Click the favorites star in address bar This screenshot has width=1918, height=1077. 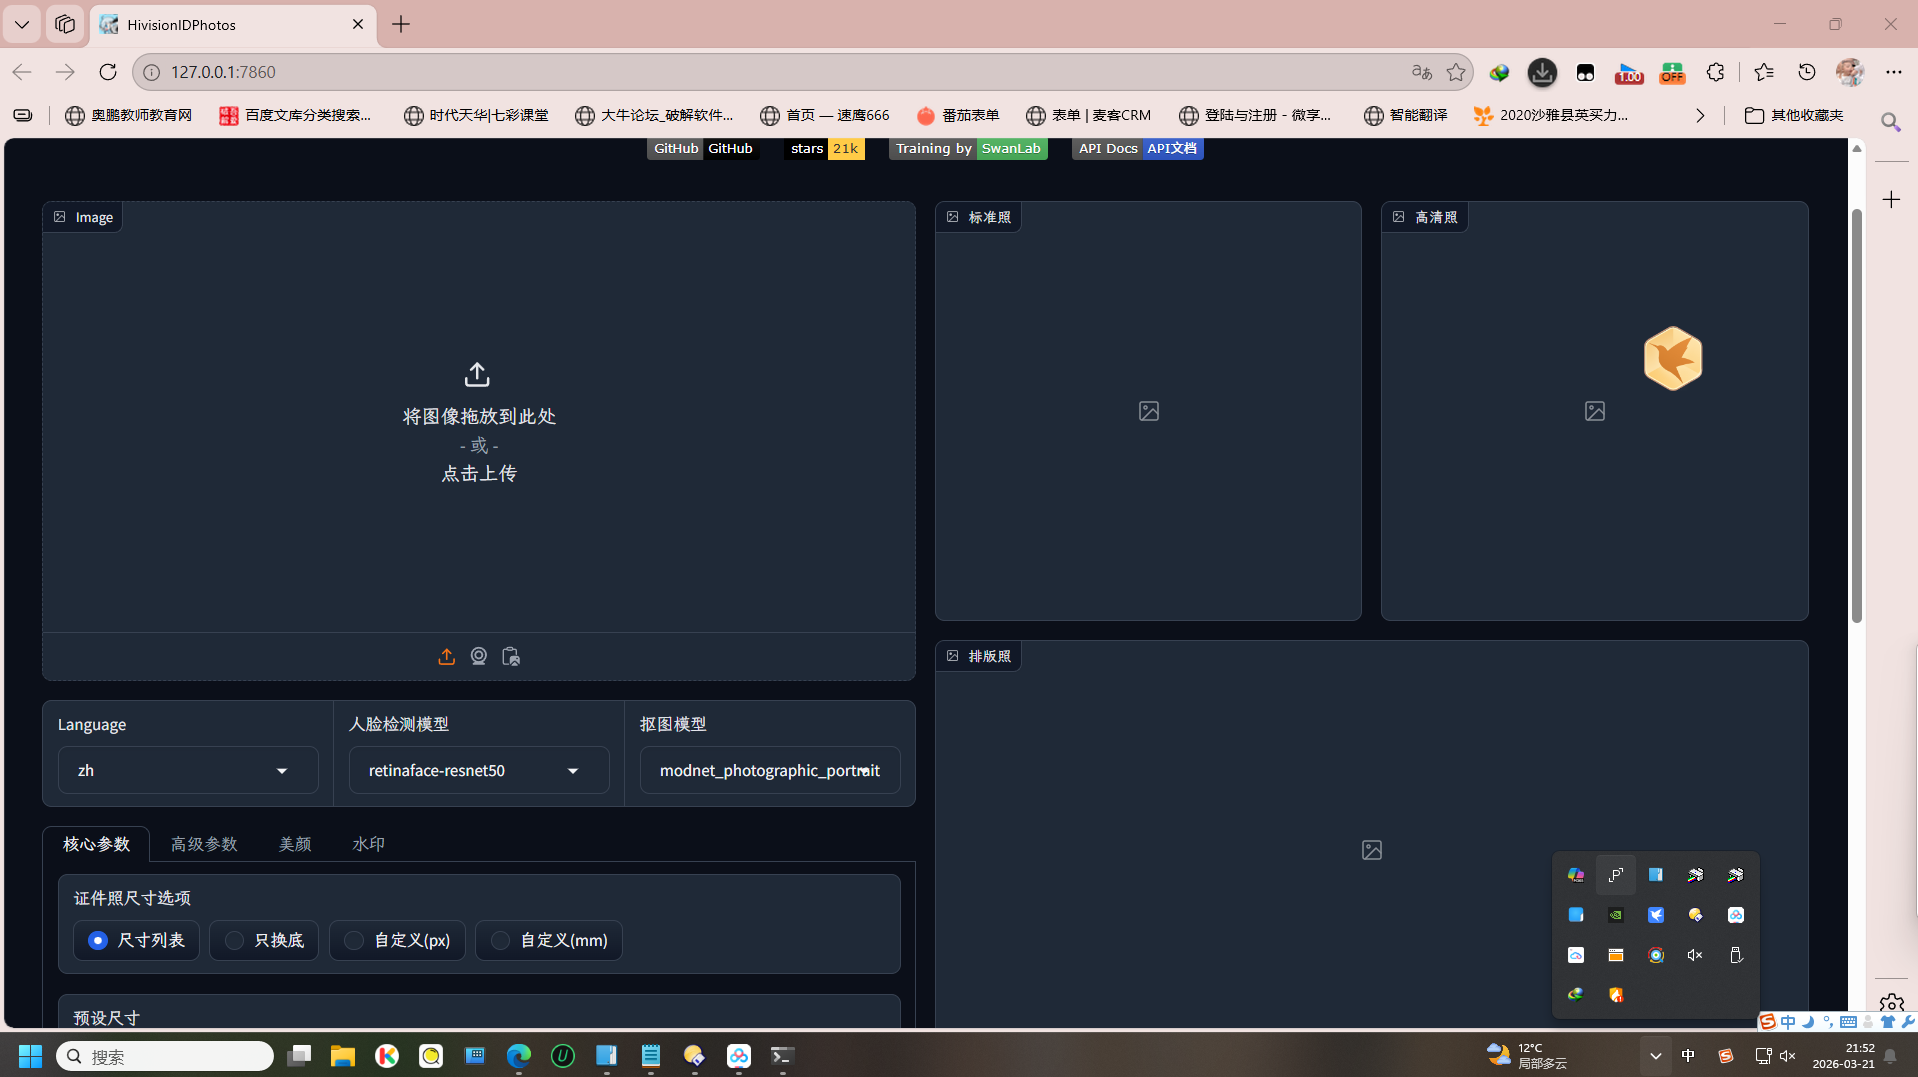click(x=1456, y=72)
